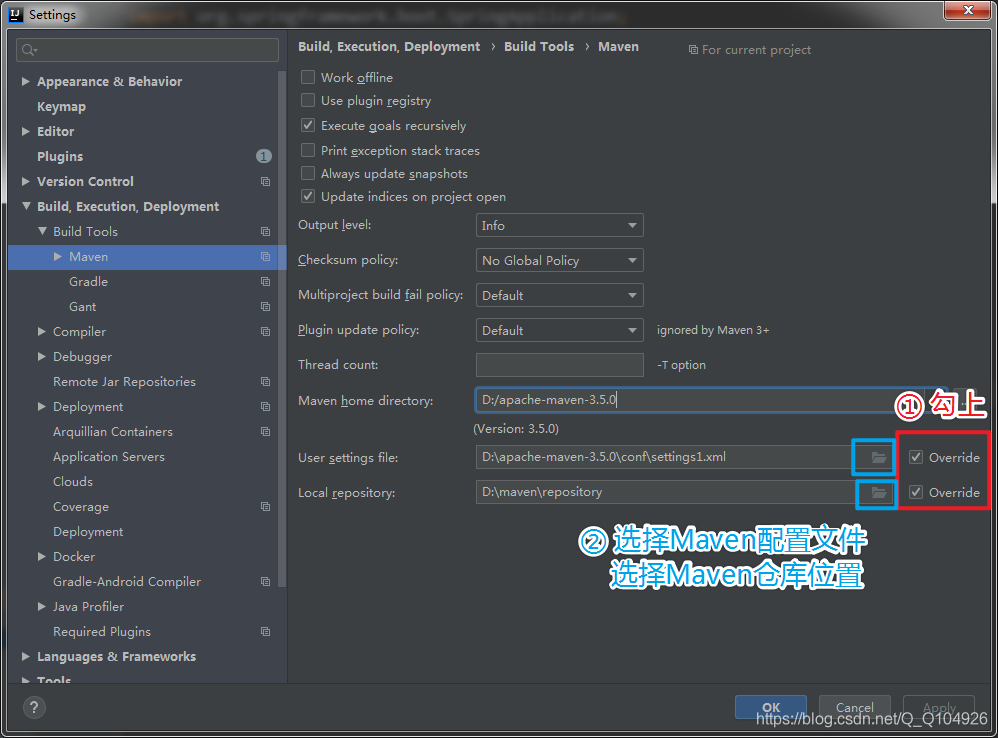Click project-level icon next to Version Control
998x738 pixels.
pyautogui.click(x=265, y=181)
